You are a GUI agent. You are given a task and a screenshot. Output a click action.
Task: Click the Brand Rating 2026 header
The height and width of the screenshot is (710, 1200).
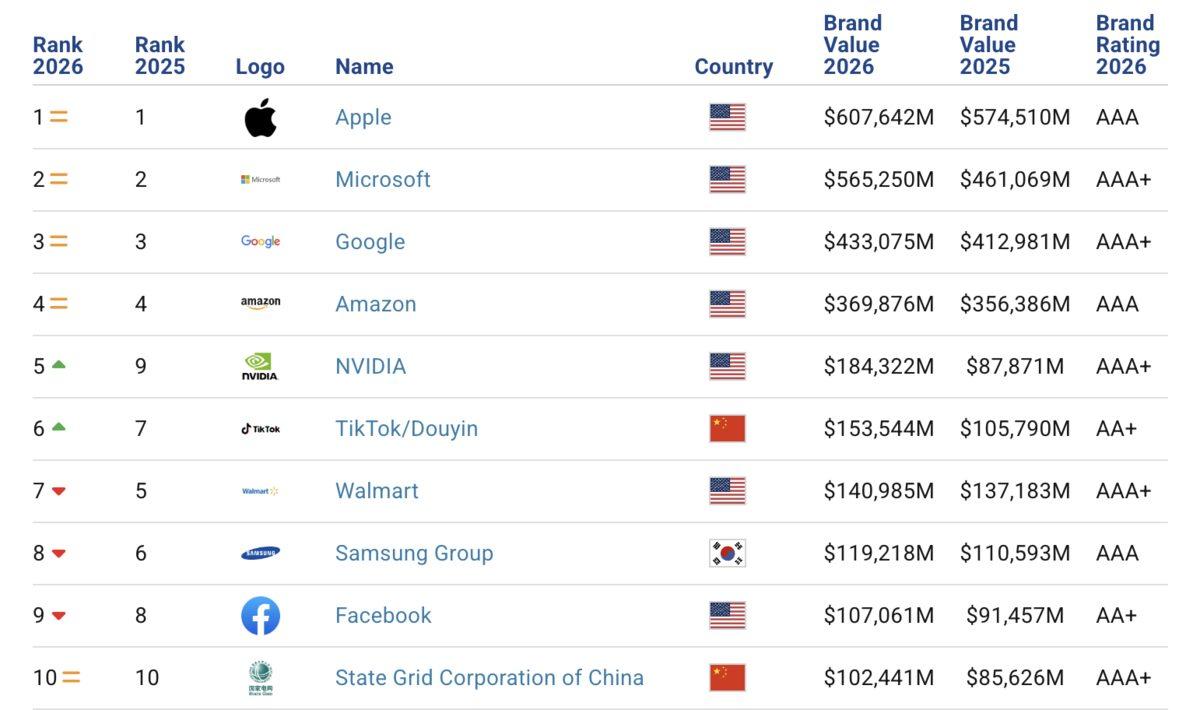click(x=1127, y=45)
